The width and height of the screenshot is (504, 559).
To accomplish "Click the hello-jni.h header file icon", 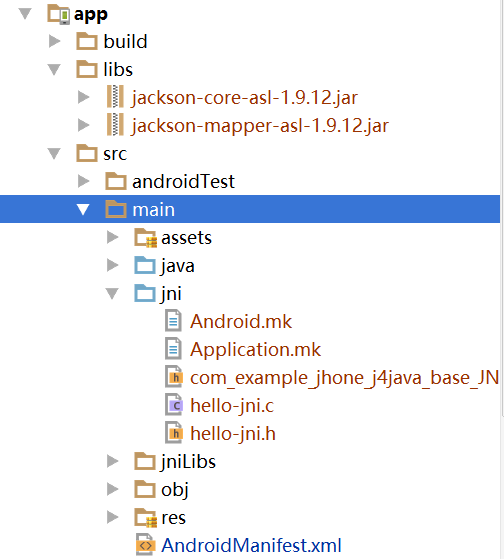I will (x=174, y=433).
